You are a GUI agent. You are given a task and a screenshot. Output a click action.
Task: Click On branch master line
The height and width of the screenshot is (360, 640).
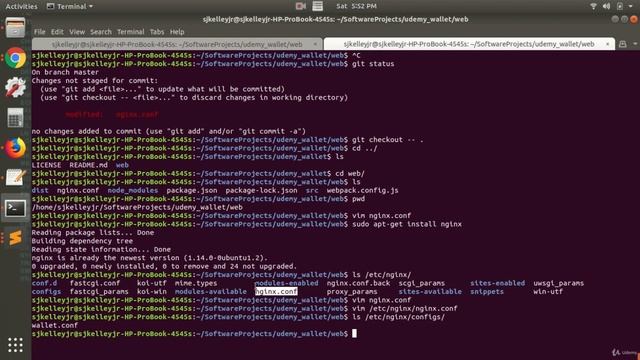click(65, 72)
